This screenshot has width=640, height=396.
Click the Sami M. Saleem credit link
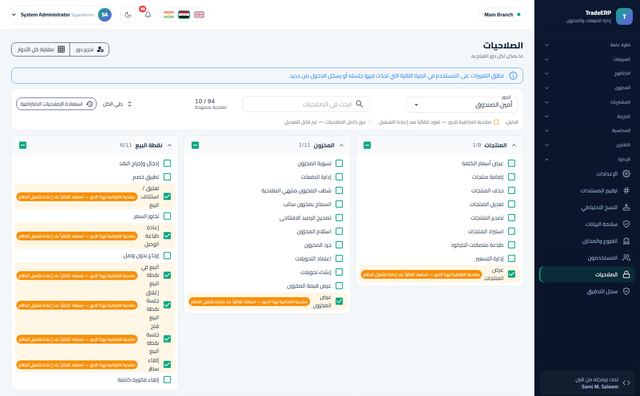click(600, 387)
